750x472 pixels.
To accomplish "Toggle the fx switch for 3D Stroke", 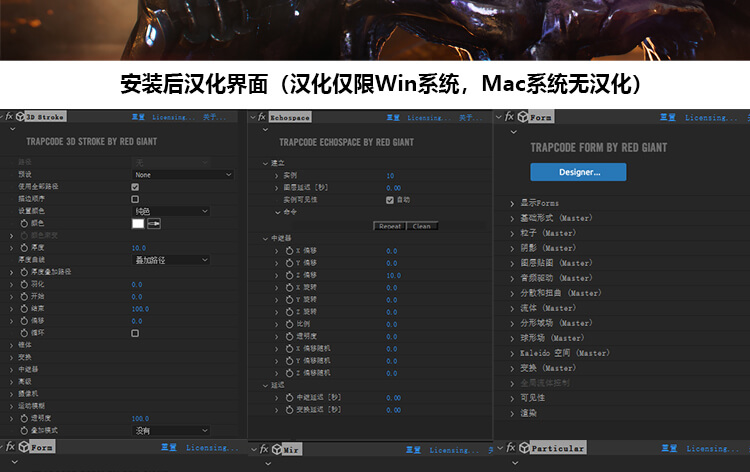I will click(9, 116).
